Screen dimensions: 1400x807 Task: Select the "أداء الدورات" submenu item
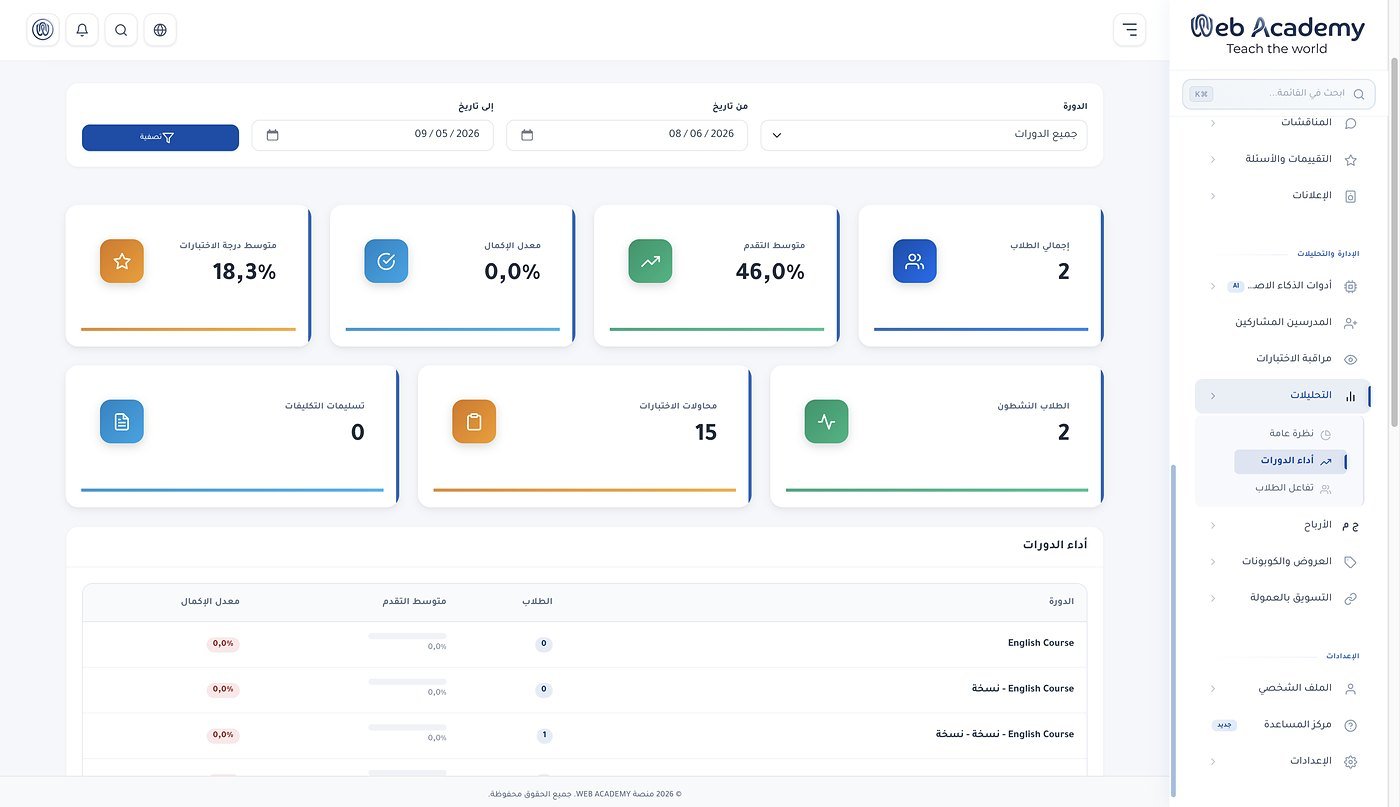coord(1290,461)
